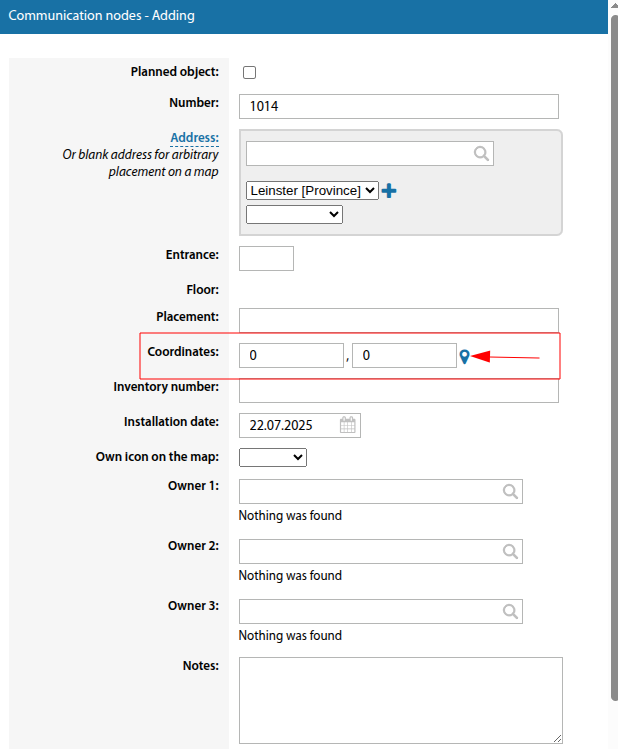
Task: Expand the empty dropdown below province
Action: pyautogui.click(x=294, y=214)
